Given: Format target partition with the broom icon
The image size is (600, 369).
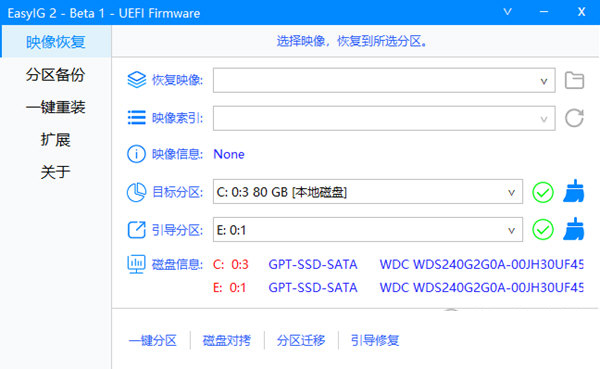Looking at the screenshot, I should [574, 191].
